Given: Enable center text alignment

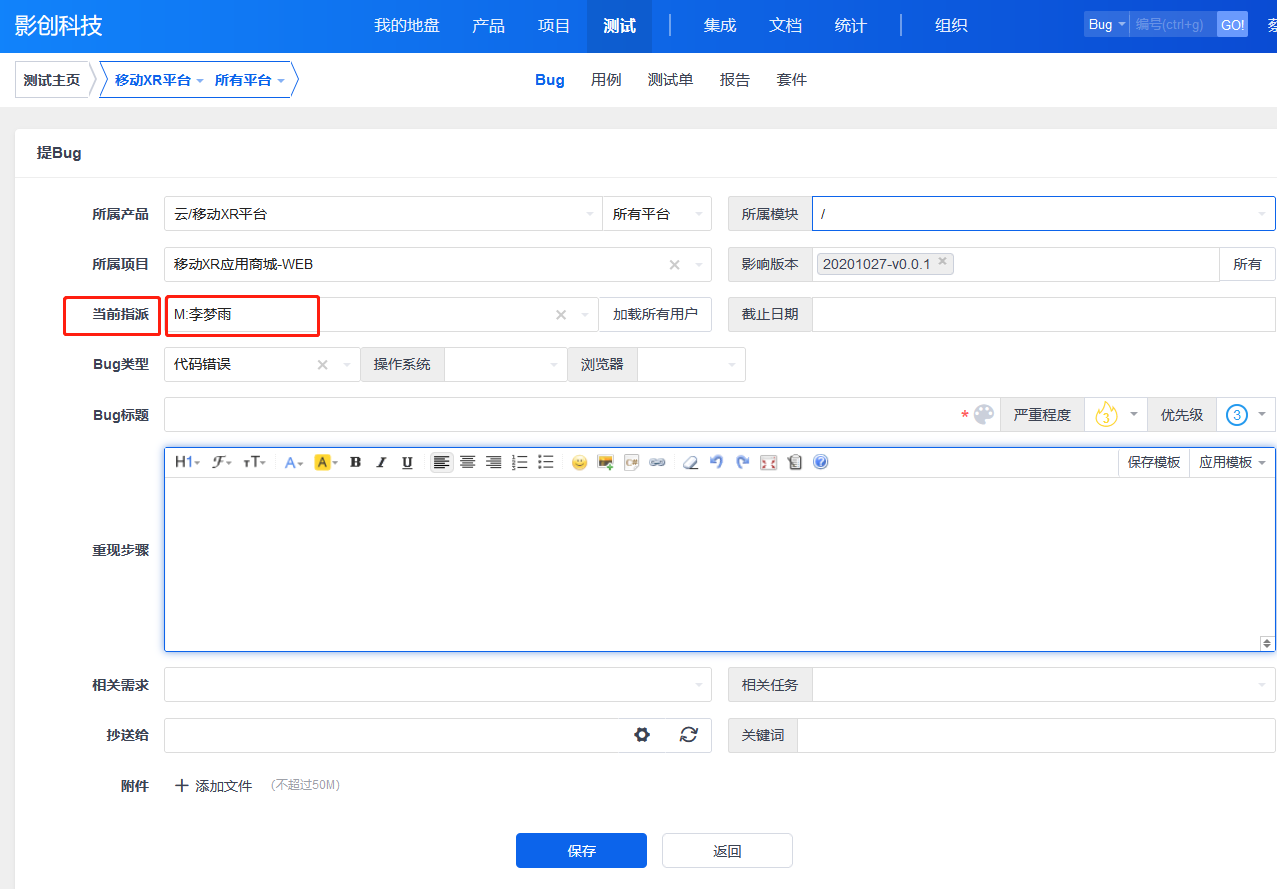Looking at the screenshot, I should click(467, 462).
